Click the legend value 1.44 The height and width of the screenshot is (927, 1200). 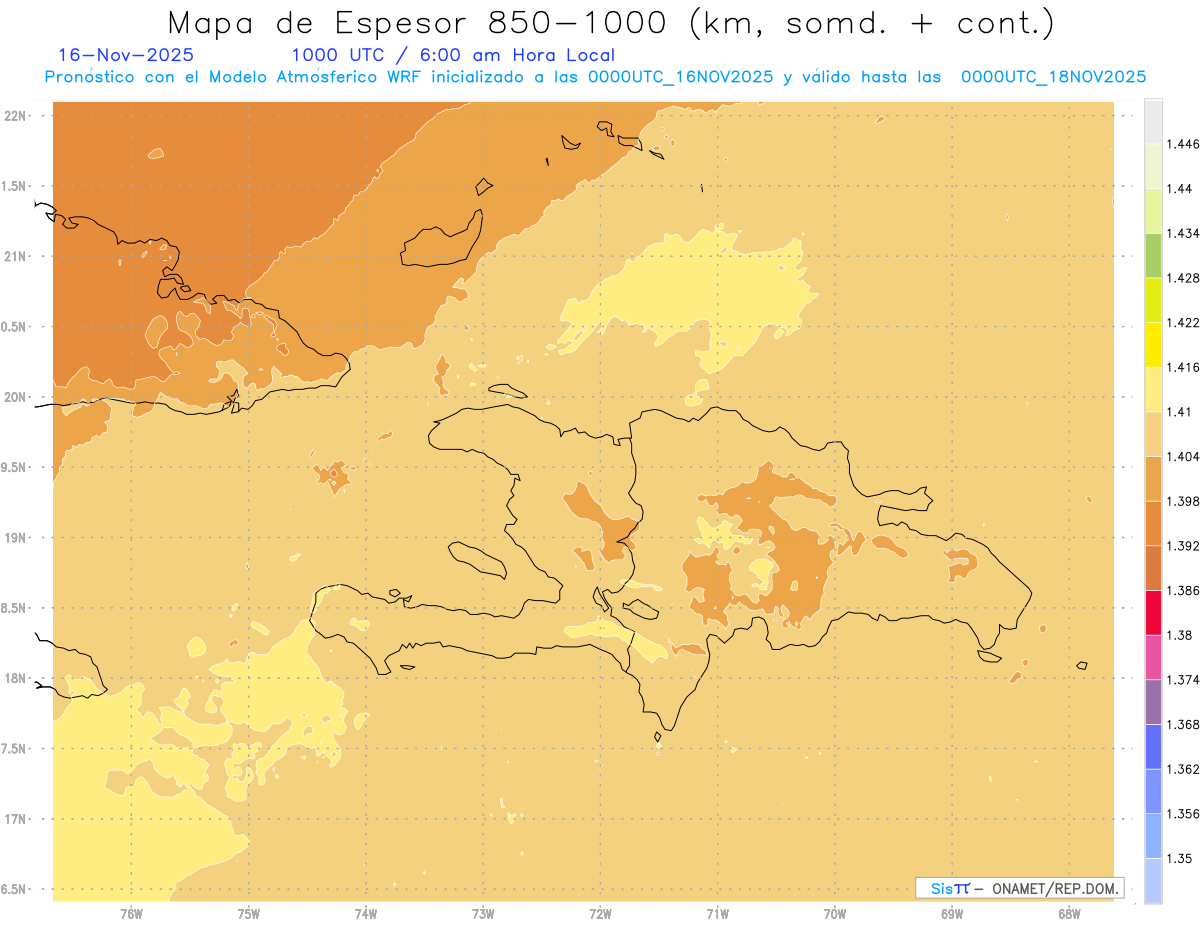click(1180, 189)
